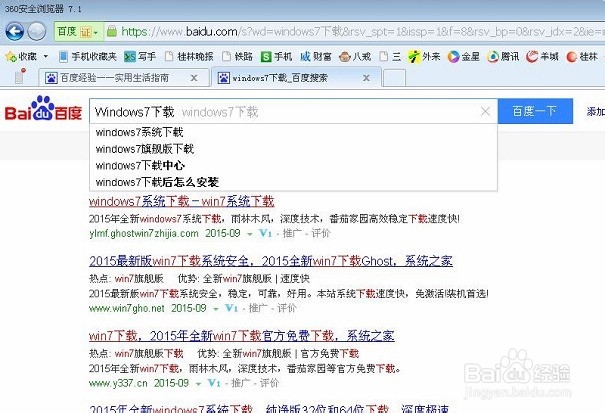Open the 腾讯 bookmark
605x413 pixels.
click(503, 57)
